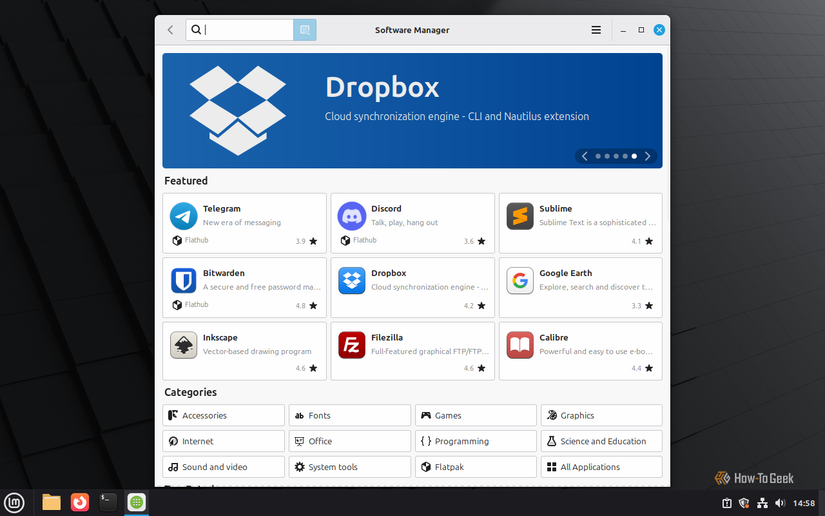Open the volume tray icon
Image resolution: width=825 pixels, height=516 pixels.
[x=780, y=503]
